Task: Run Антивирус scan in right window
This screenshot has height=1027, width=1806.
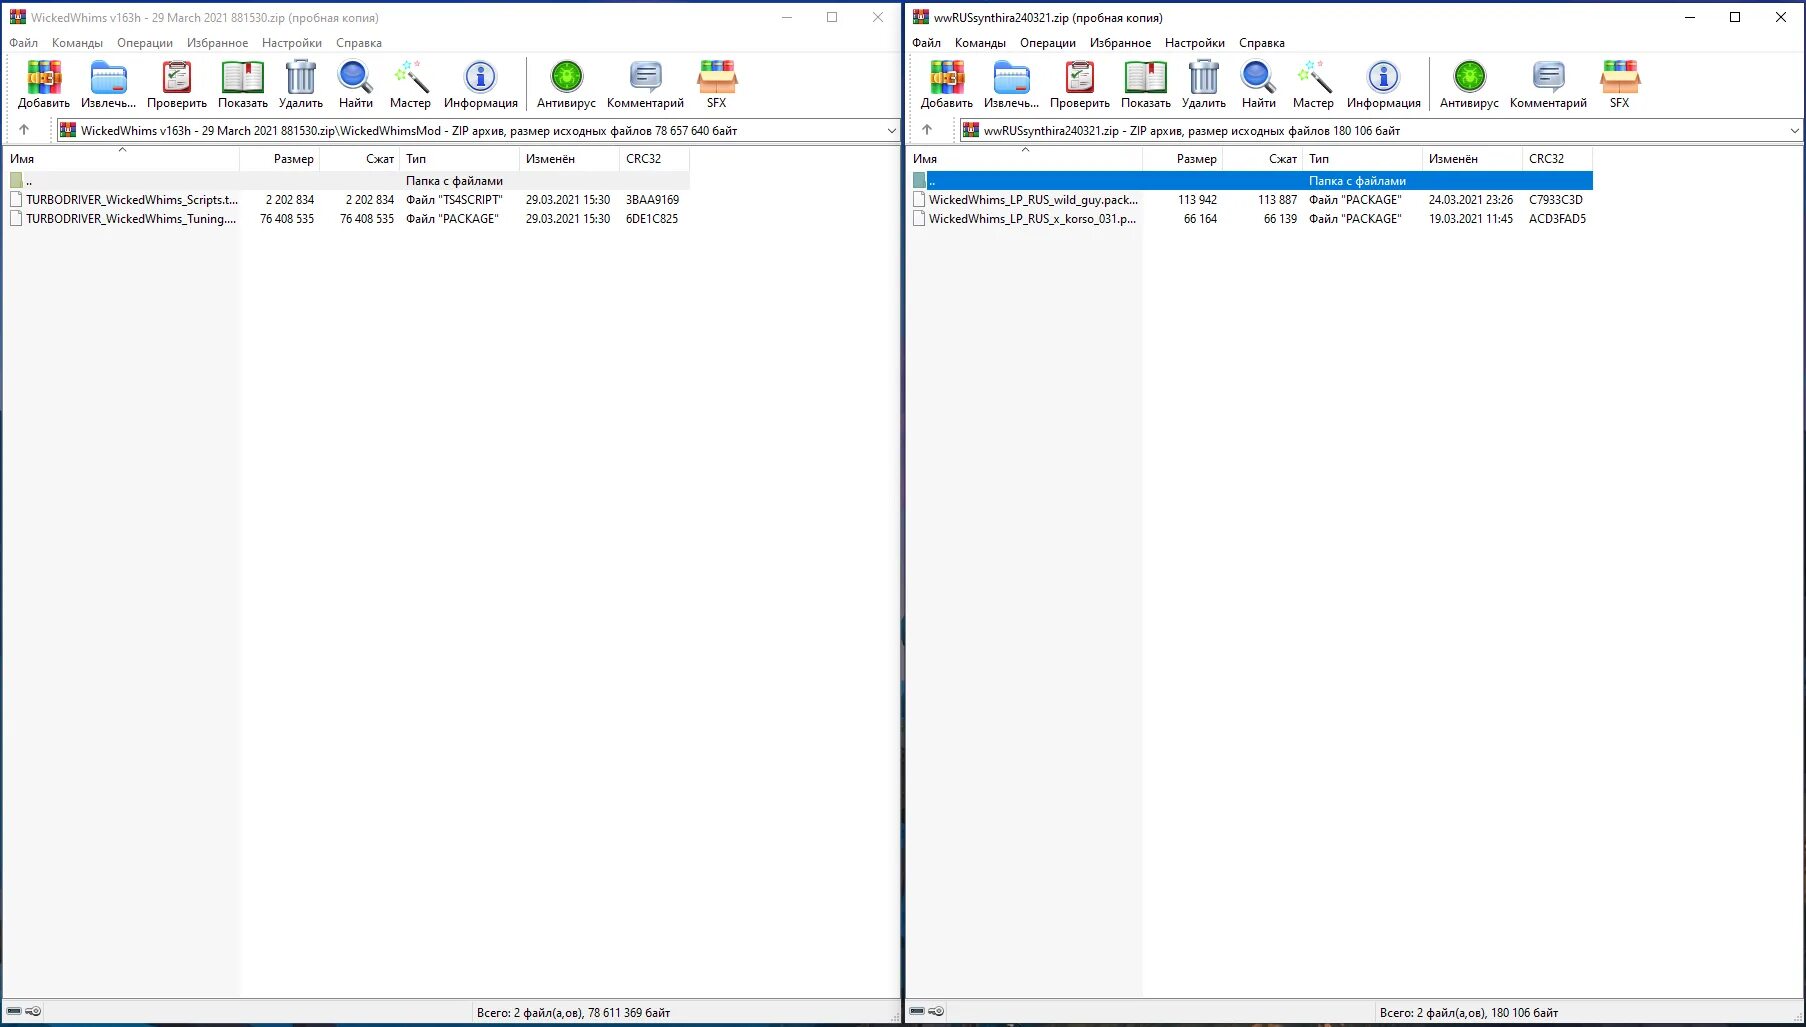Action: click(1469, 84)
